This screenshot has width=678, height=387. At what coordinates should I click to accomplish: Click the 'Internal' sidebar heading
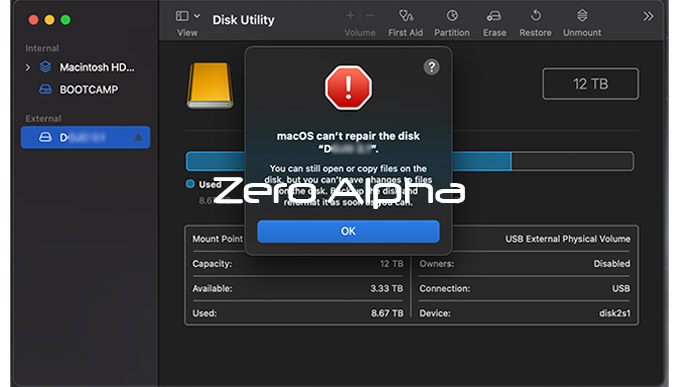42,48
